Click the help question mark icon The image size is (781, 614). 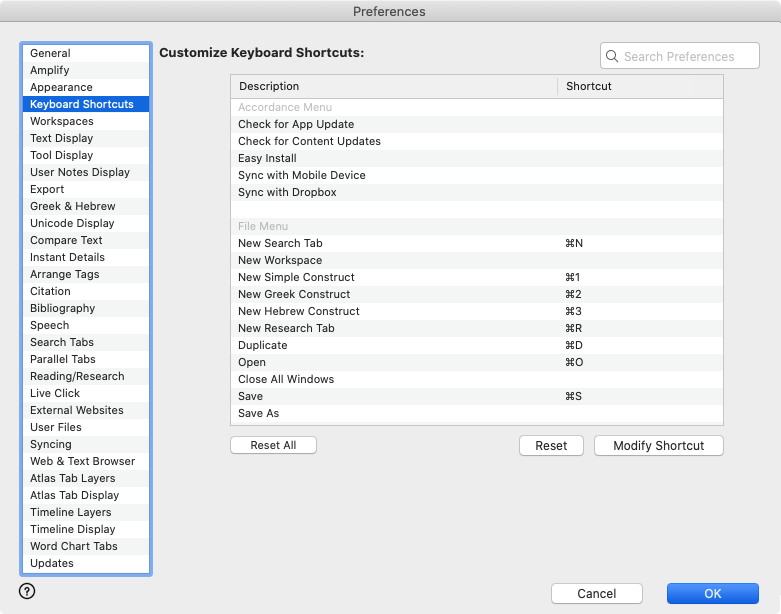click(27, 591)
